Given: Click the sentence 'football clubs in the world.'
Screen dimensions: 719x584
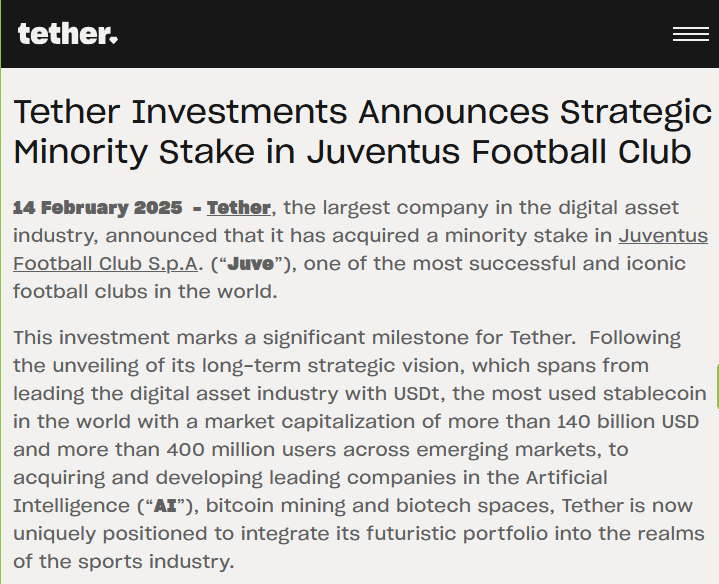Looking at the screenshot, I should [x=145, y=292].
